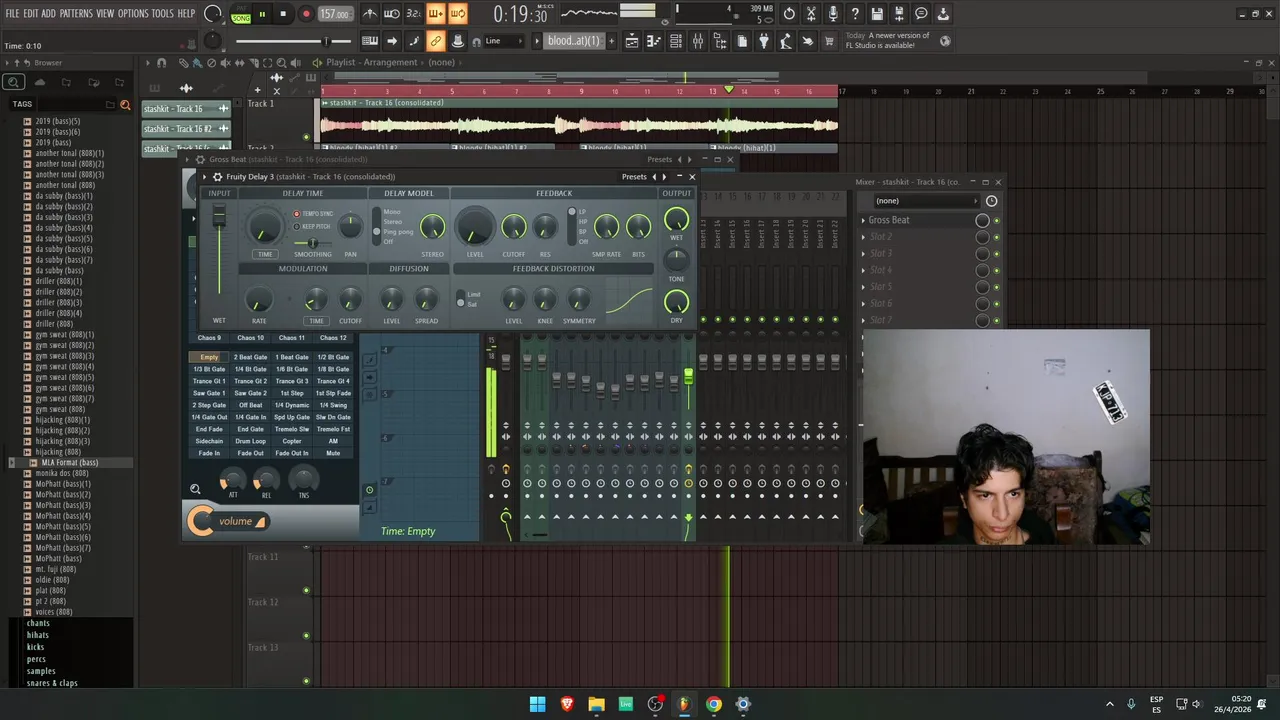The image size is (1280, 720).
Task: Open the OPTIONS menu
Action: click(x=133, y=13)
